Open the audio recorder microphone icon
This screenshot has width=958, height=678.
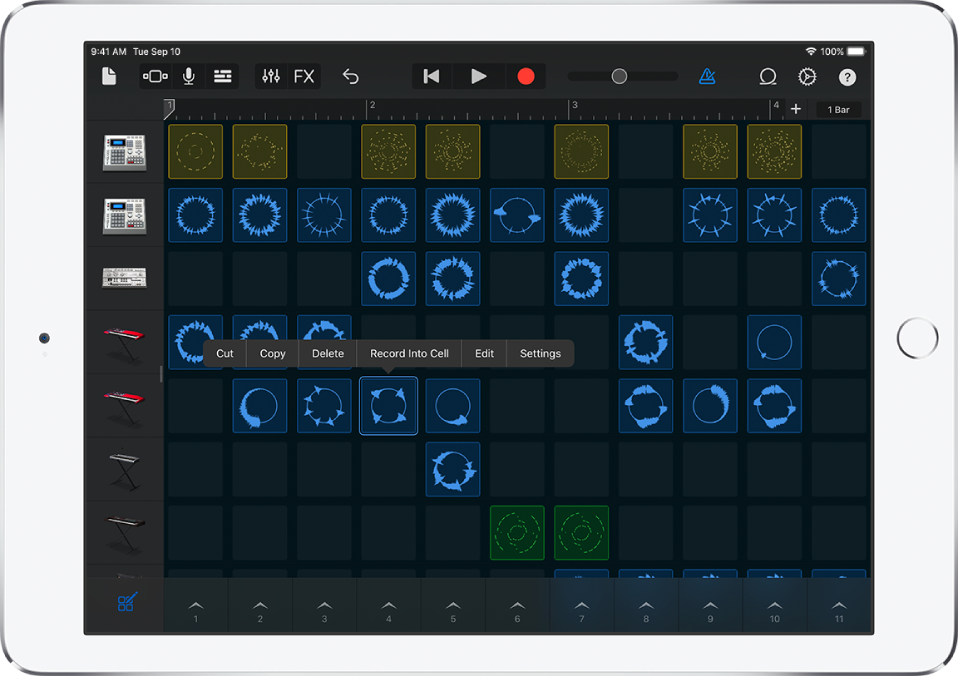(188, 76)
